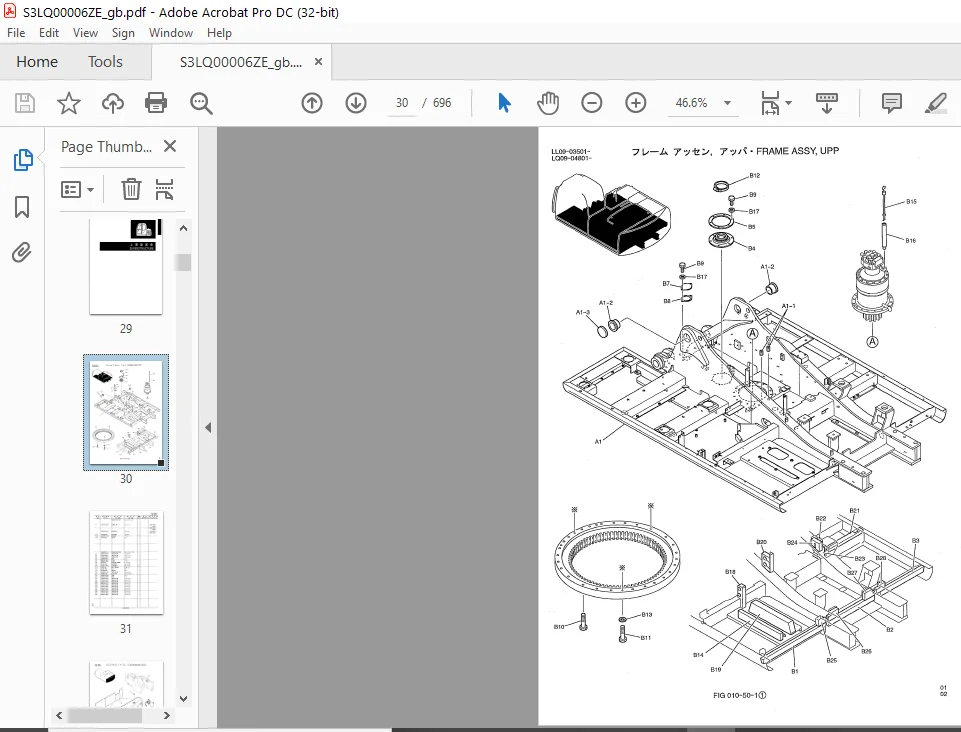Zoom in with plus icon
This screenshot has height=732, width=961.
pos(636,103)
